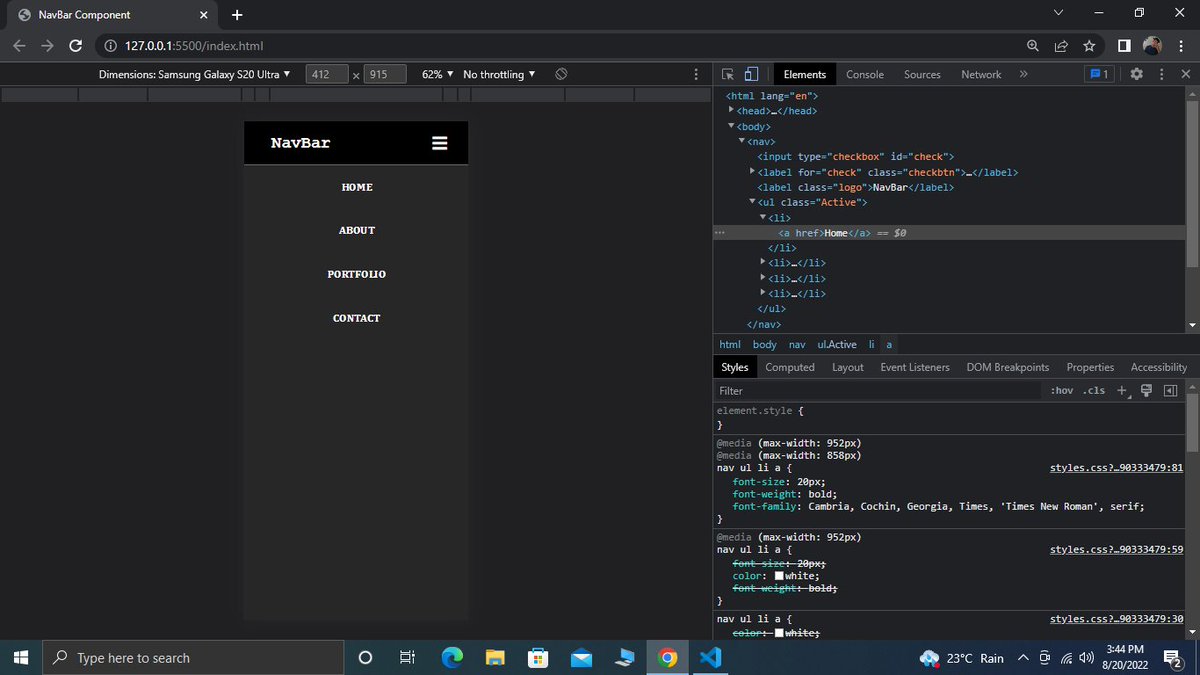Bookmark this page with the star
Screen dimensions: 1200x675
pos(1089,45)
